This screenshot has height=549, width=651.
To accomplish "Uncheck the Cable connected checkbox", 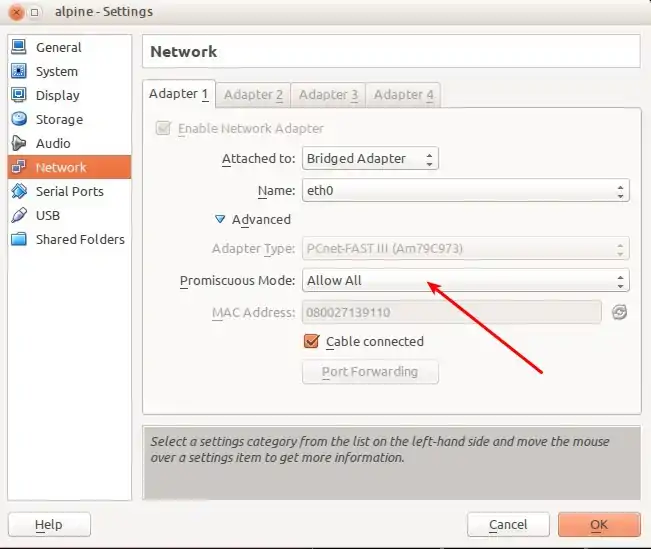I will (311, 342).
